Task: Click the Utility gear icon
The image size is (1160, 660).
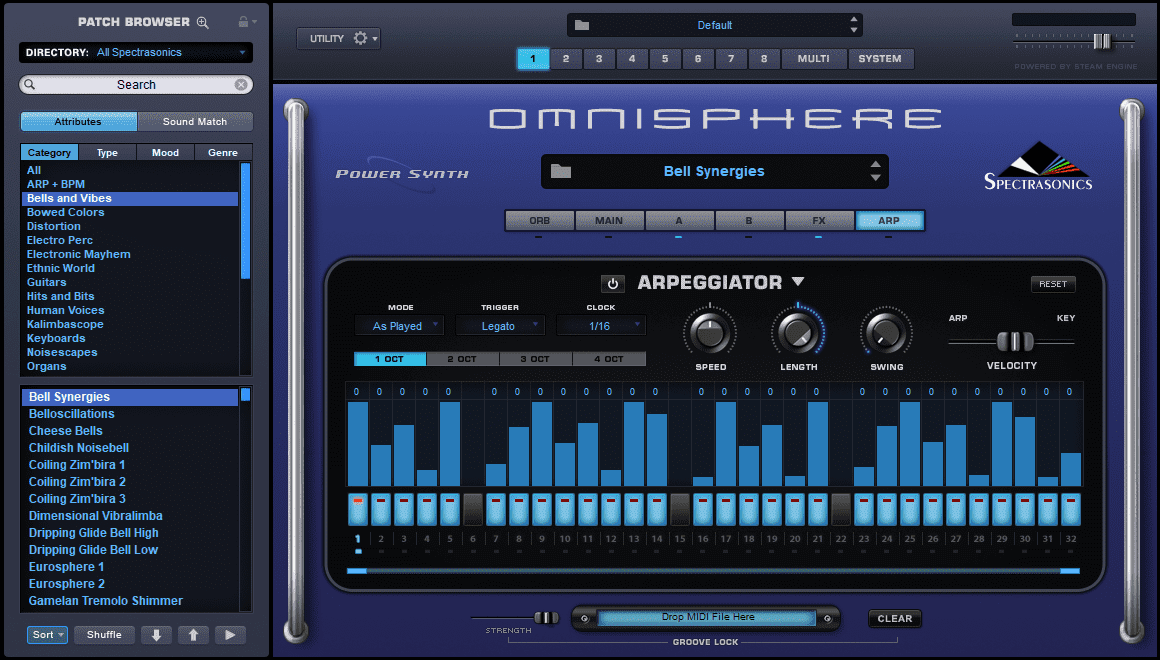Action: pos(360,38)
